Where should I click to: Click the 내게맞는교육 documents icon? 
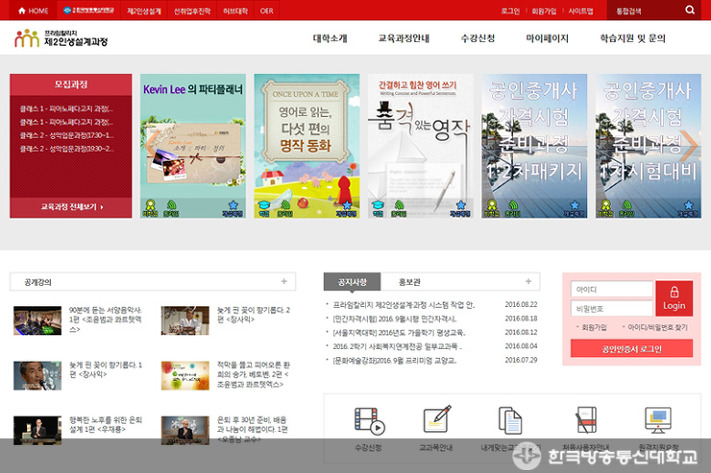click(x=510, y=420)
